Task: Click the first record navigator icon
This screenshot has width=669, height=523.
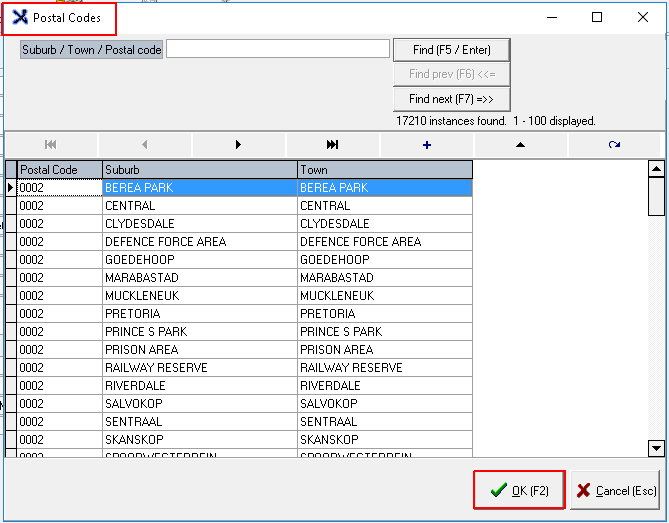Action: [51, 145]
